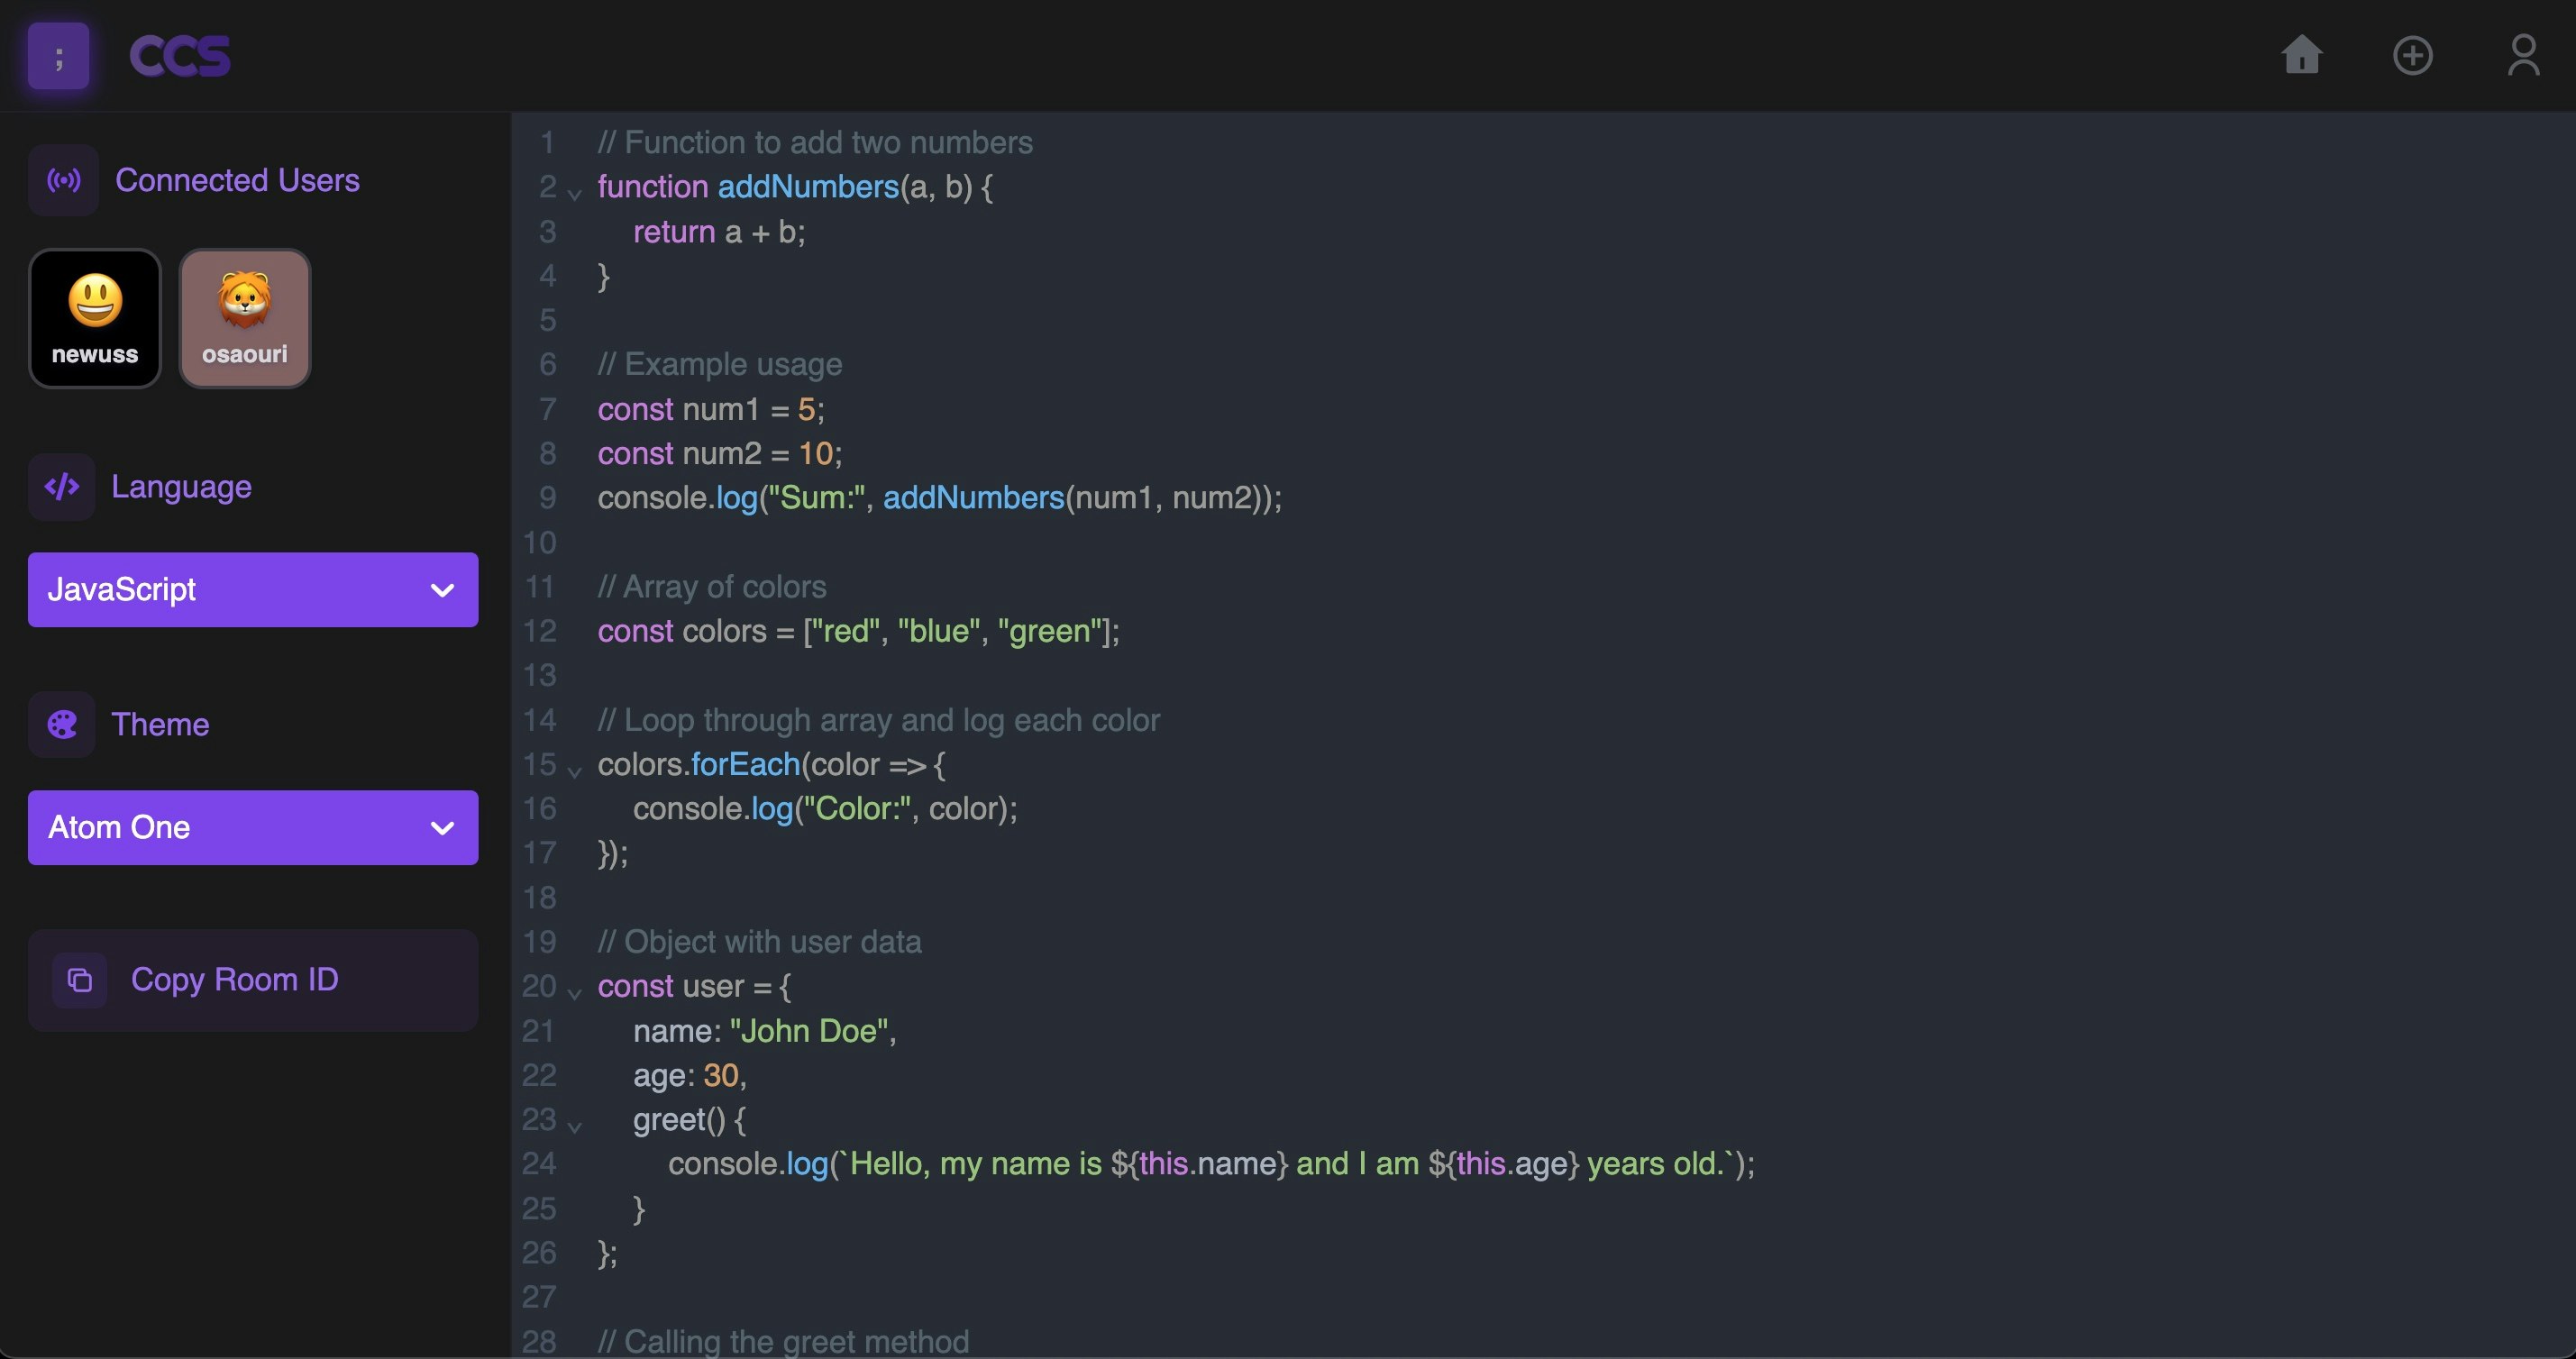The height and width of the screenshot is (1359, 2576).
Task: Go to the home page icon
Action: pos(2301,55)
